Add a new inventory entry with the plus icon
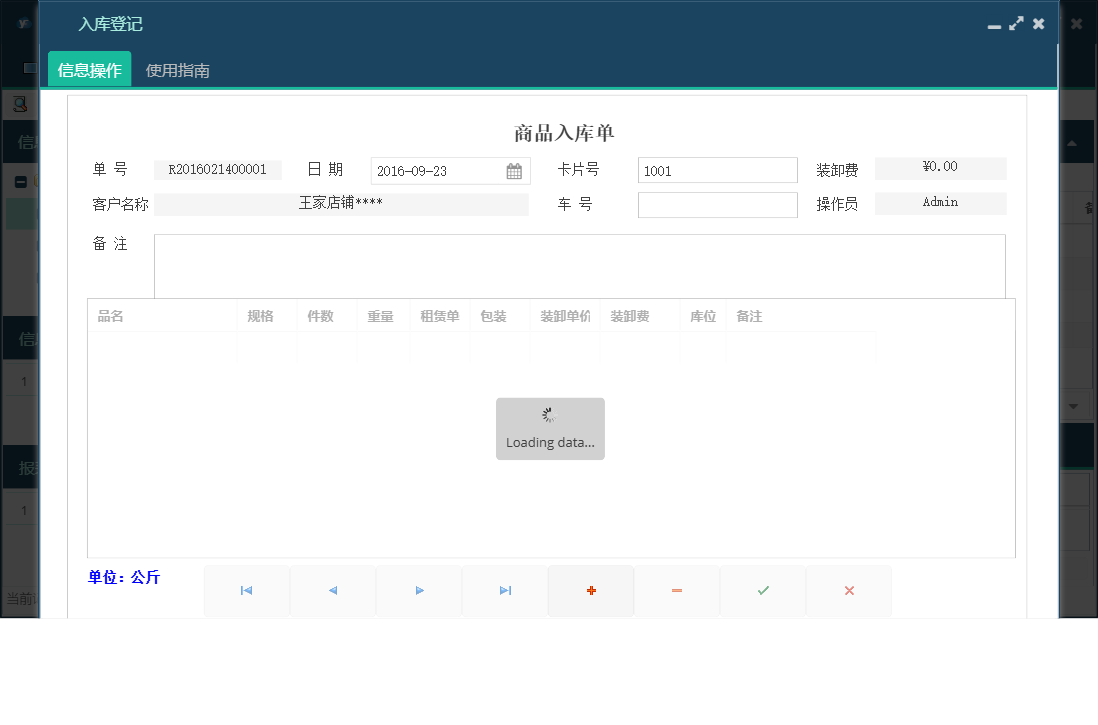This screenshot has width=1098, height=725. pyautogui.click(x=590, y=591)
